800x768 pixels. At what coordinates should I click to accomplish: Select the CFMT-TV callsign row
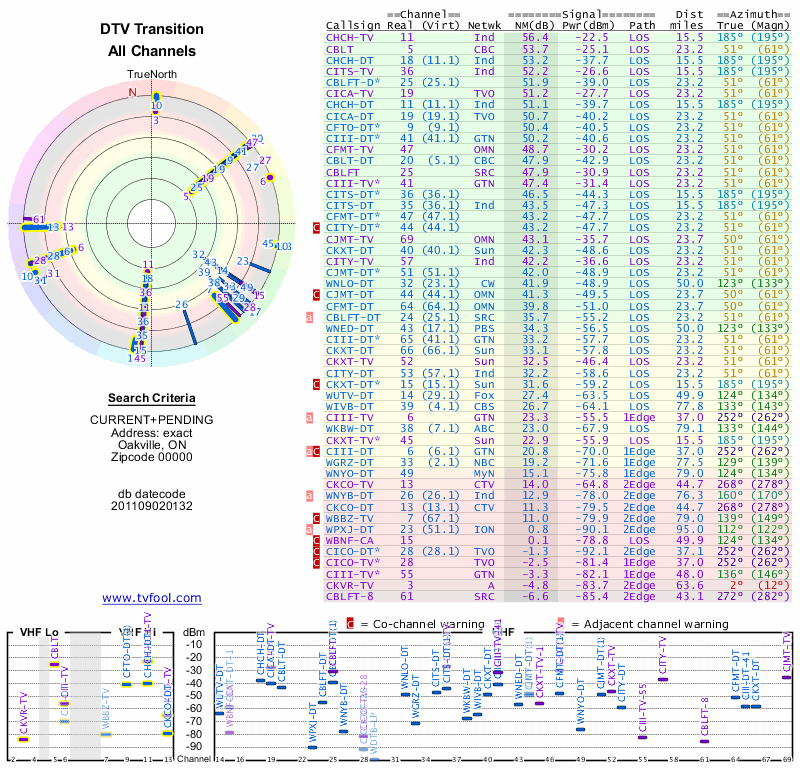pyautogui.click(x=349, y=150)
